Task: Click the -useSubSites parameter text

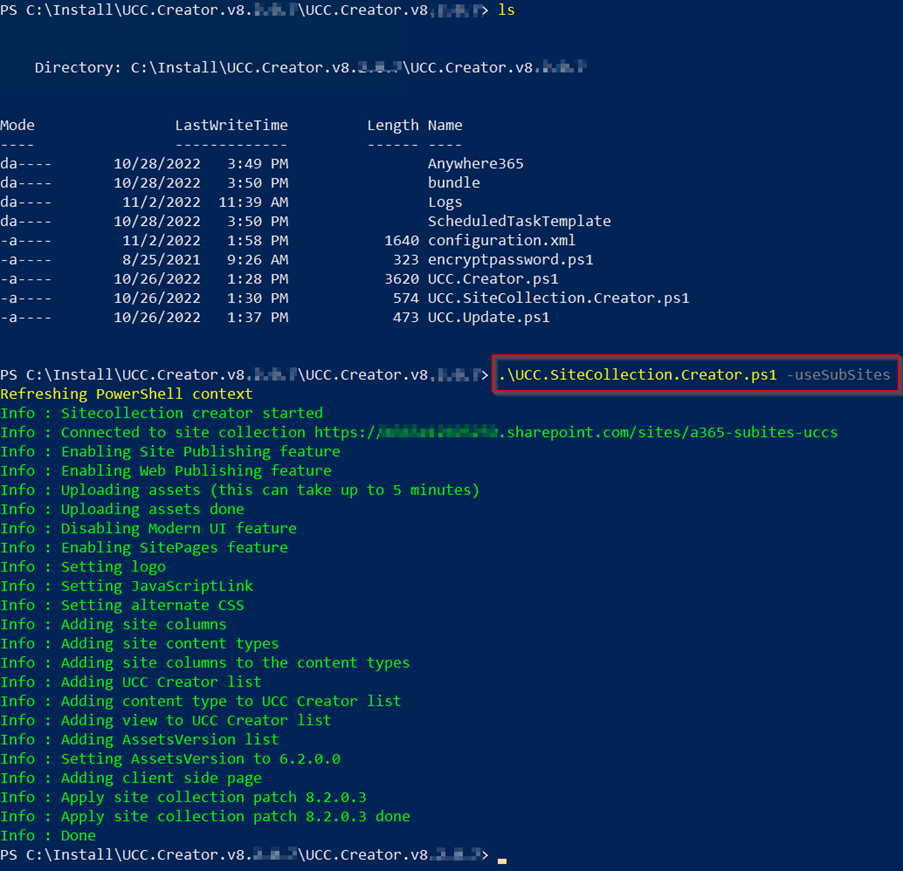Action: [838, 374]
